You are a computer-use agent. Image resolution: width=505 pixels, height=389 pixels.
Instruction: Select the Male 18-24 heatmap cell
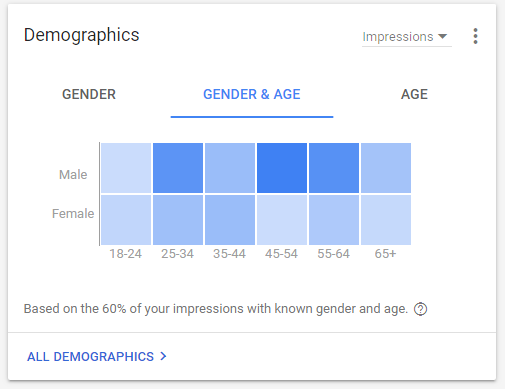[x=126, y=168]
